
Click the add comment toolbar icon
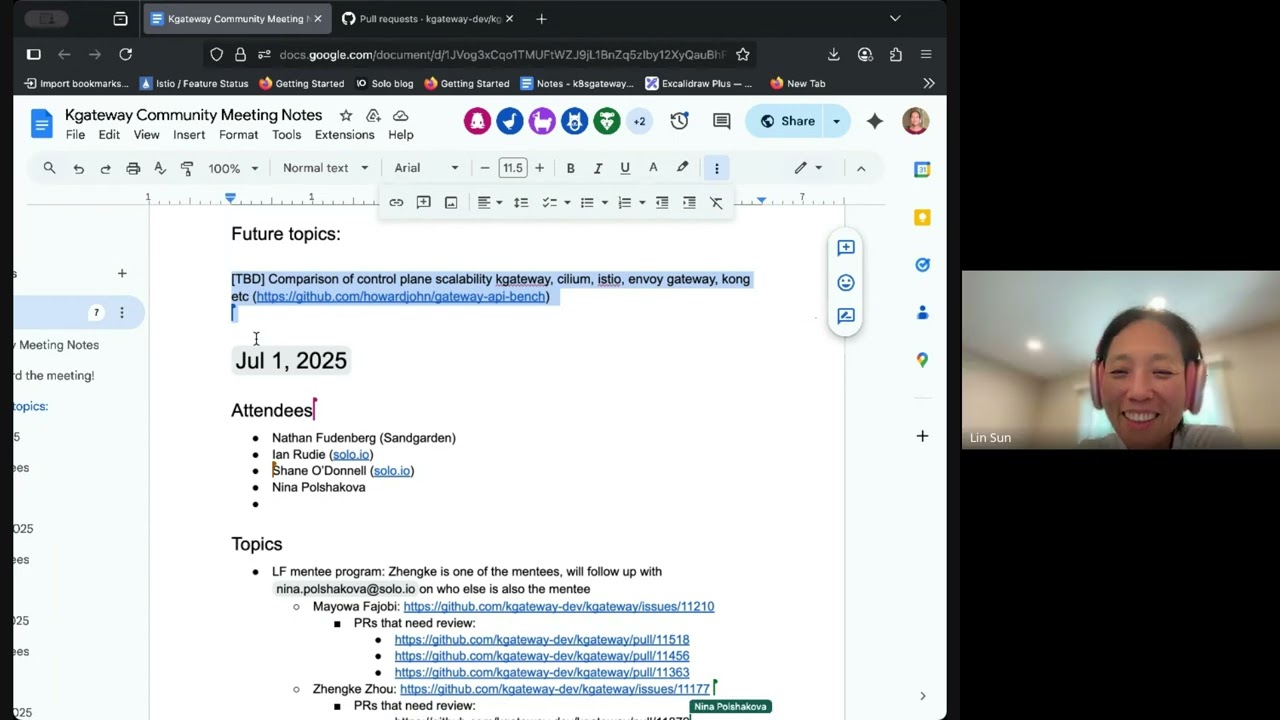click(x=423, y=202)
